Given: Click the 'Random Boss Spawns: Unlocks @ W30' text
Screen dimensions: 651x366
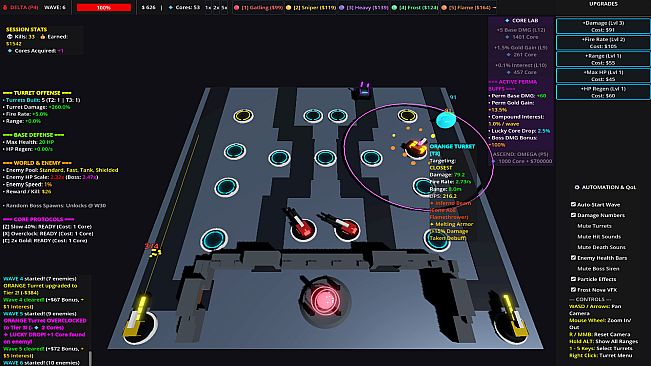Looking at the screenshot, I should pos(54,205).
